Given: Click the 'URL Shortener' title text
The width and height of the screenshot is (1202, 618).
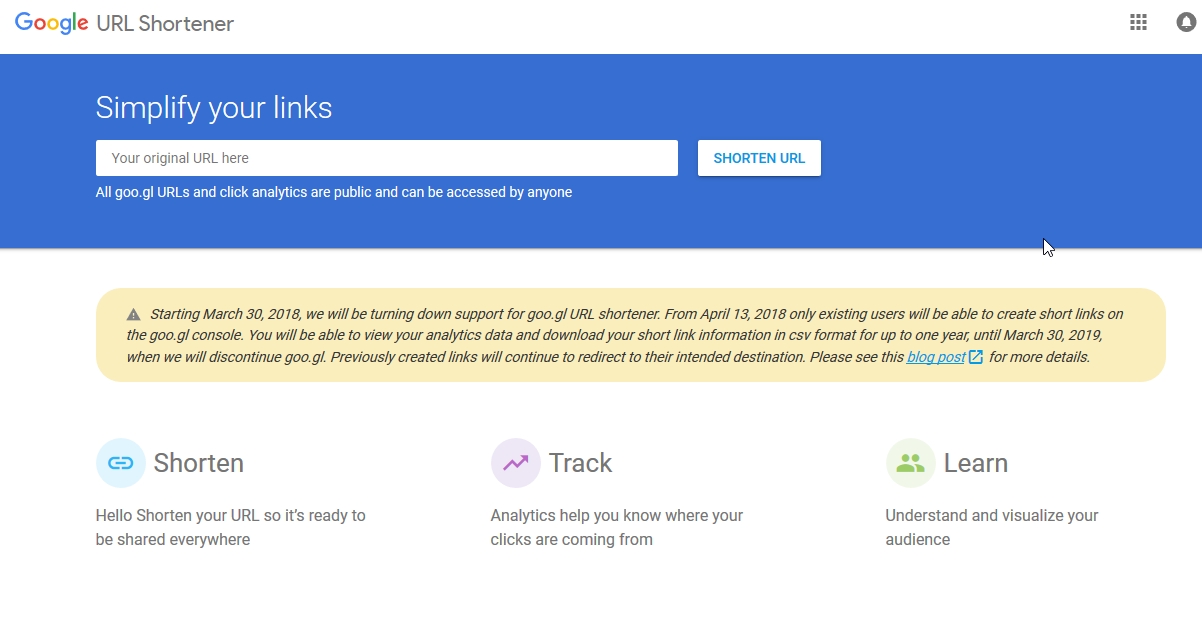Looking at the screenshot, I should click(165, 24).
